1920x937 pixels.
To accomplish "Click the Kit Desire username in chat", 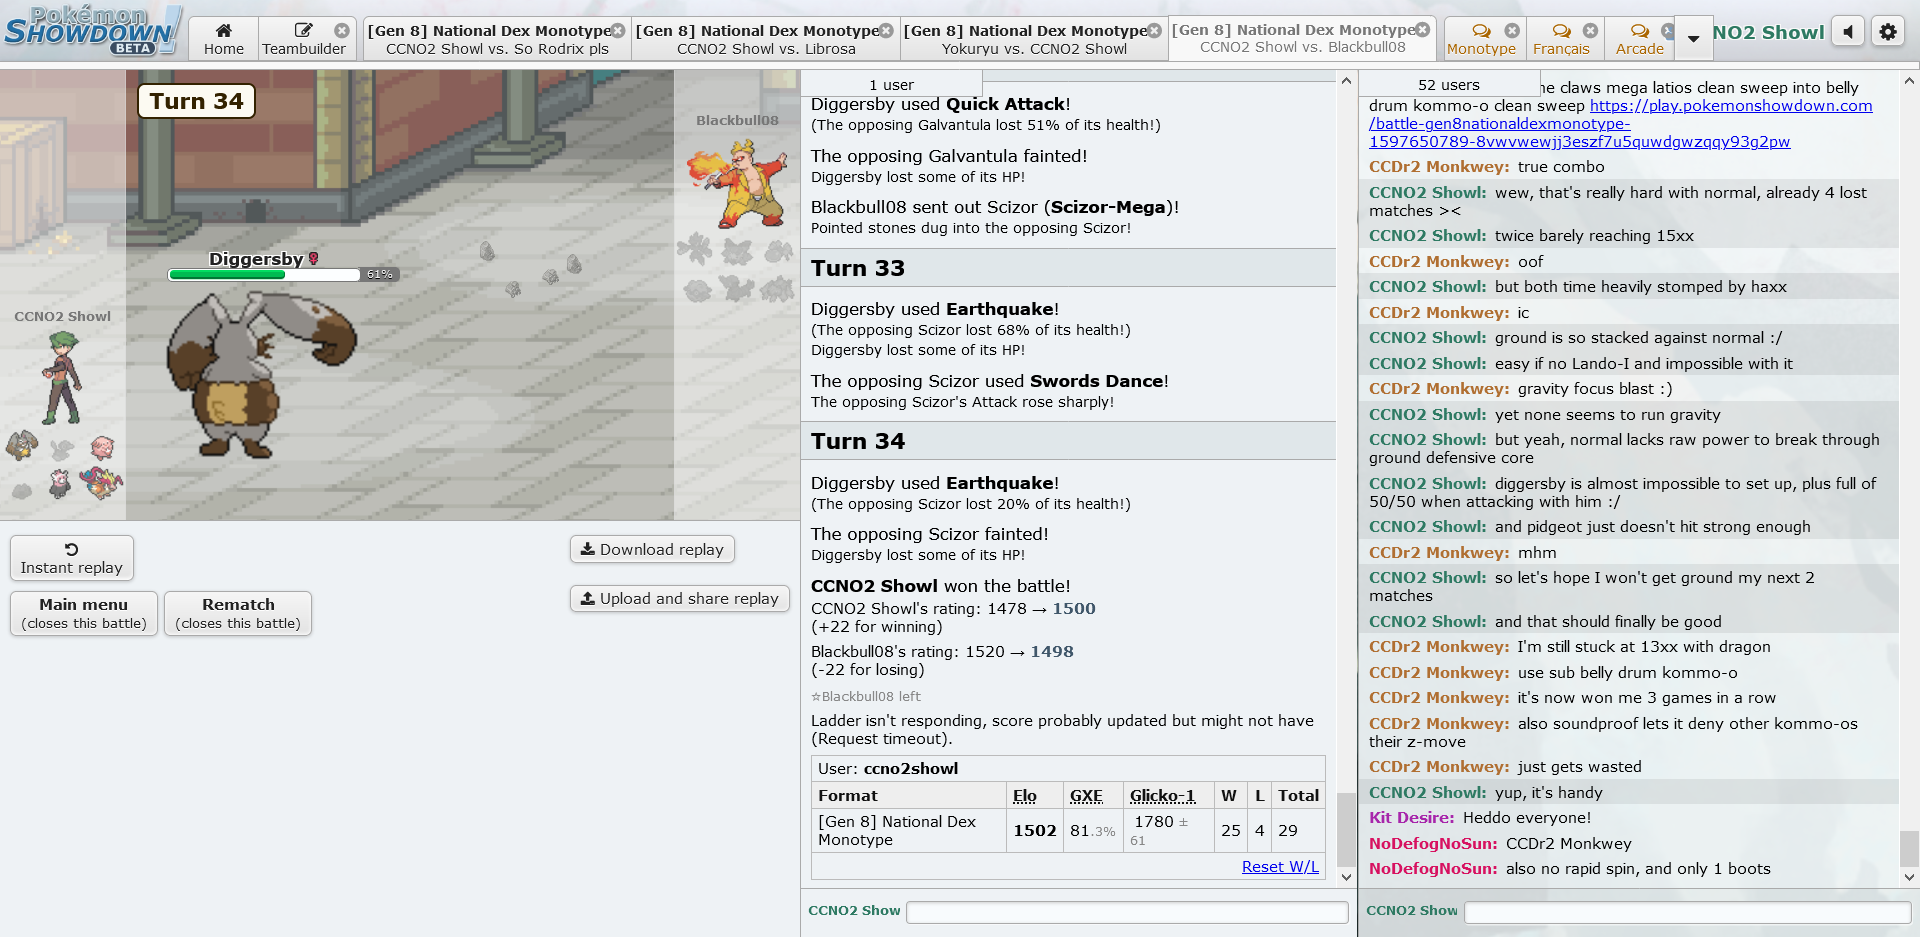I will 1411,818.
